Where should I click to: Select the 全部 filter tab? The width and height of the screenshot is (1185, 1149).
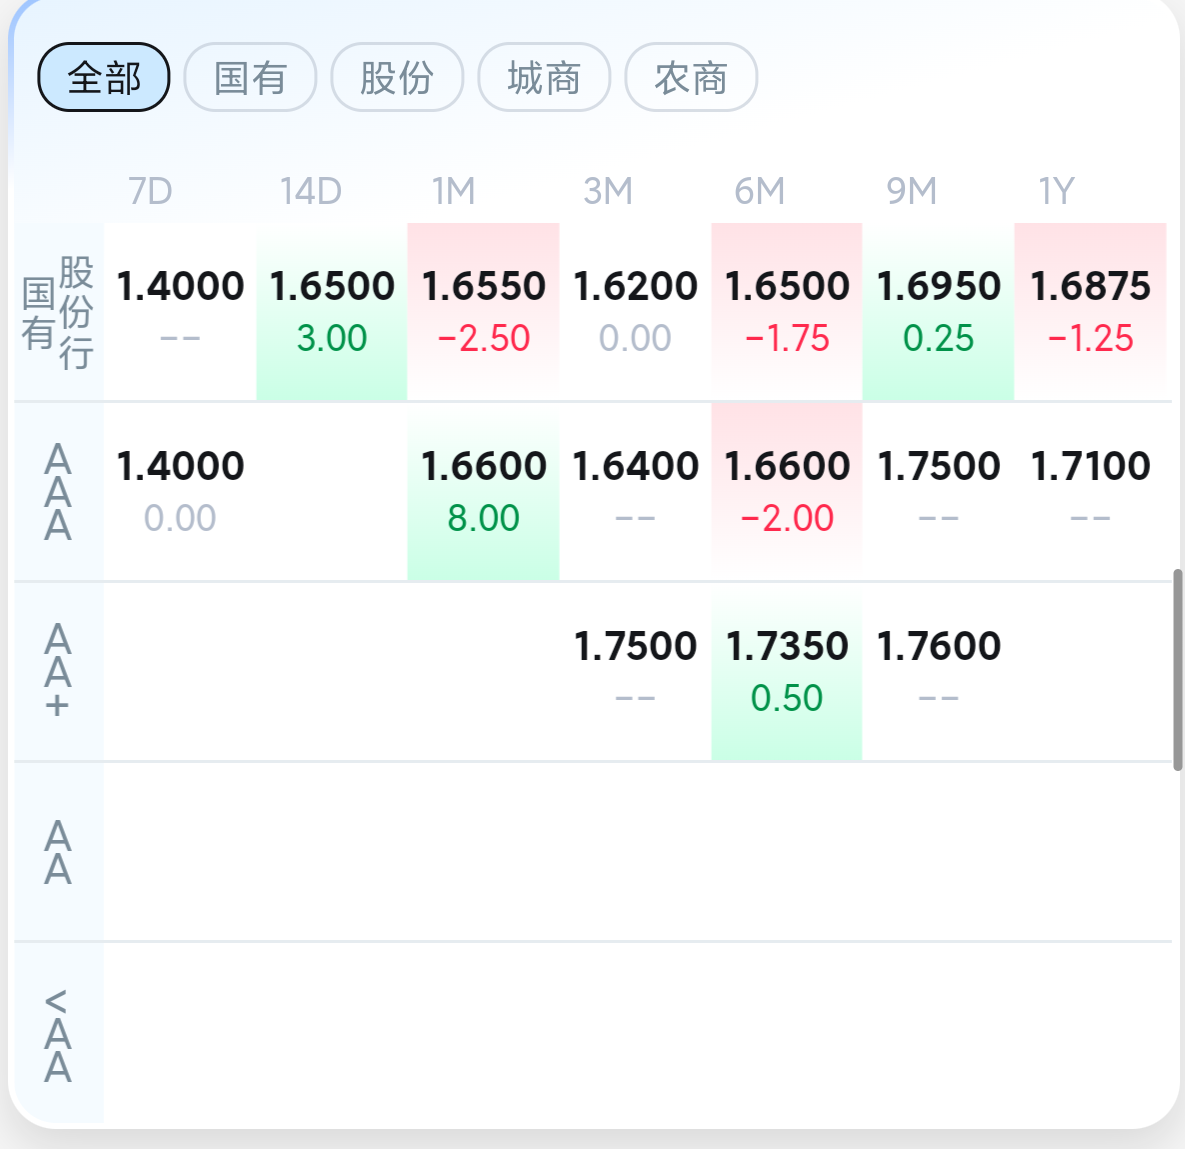coord(104,77)
